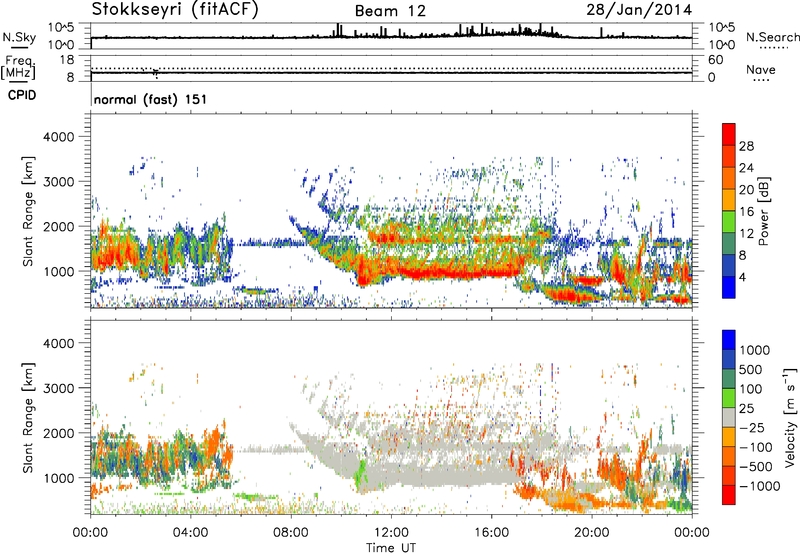Select the -500 velocity colorbar label
800x554 pixels.
pyautogui.click(x=755, y=467)
